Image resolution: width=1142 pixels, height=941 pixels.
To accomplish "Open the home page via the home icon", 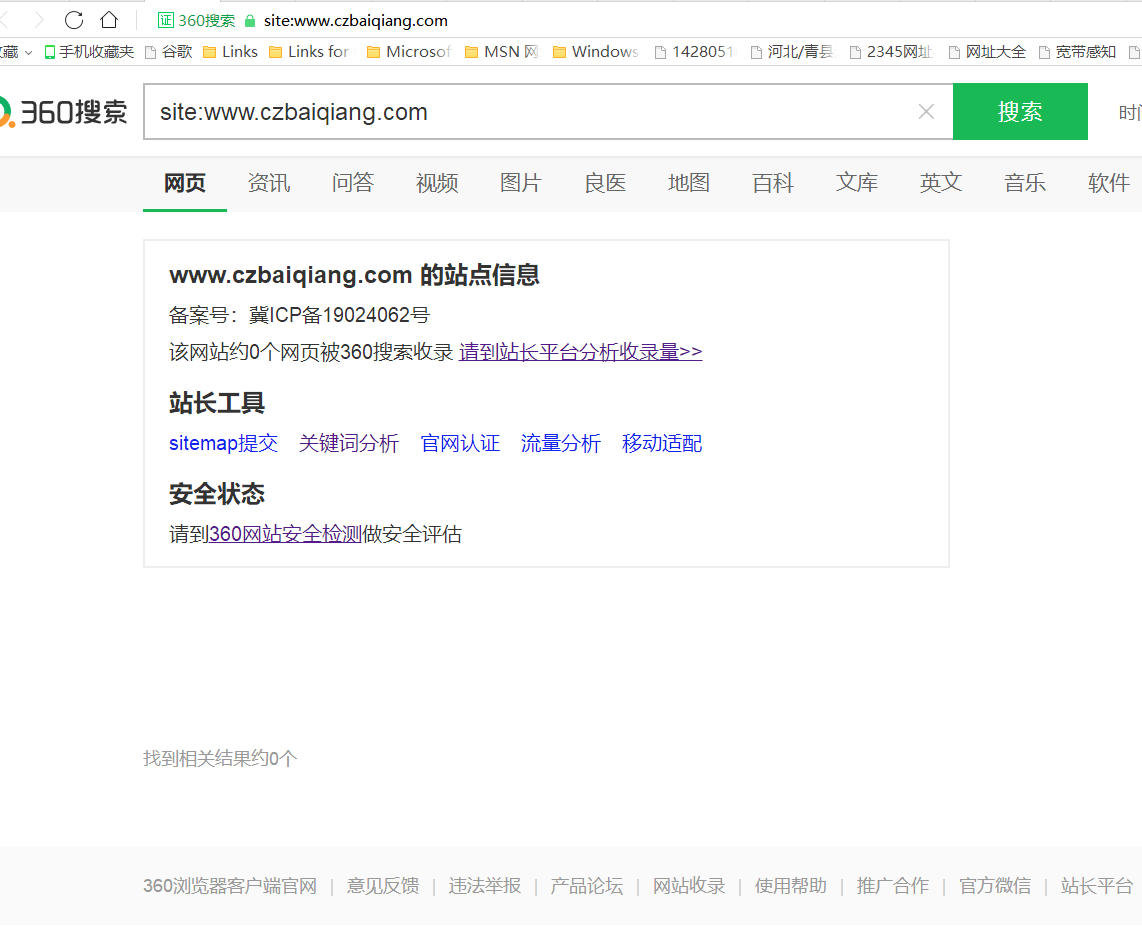I will 108,20.
